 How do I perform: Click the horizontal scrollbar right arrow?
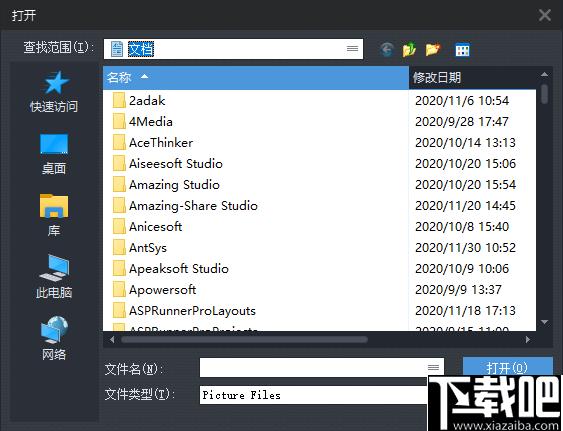click(527, 339)
